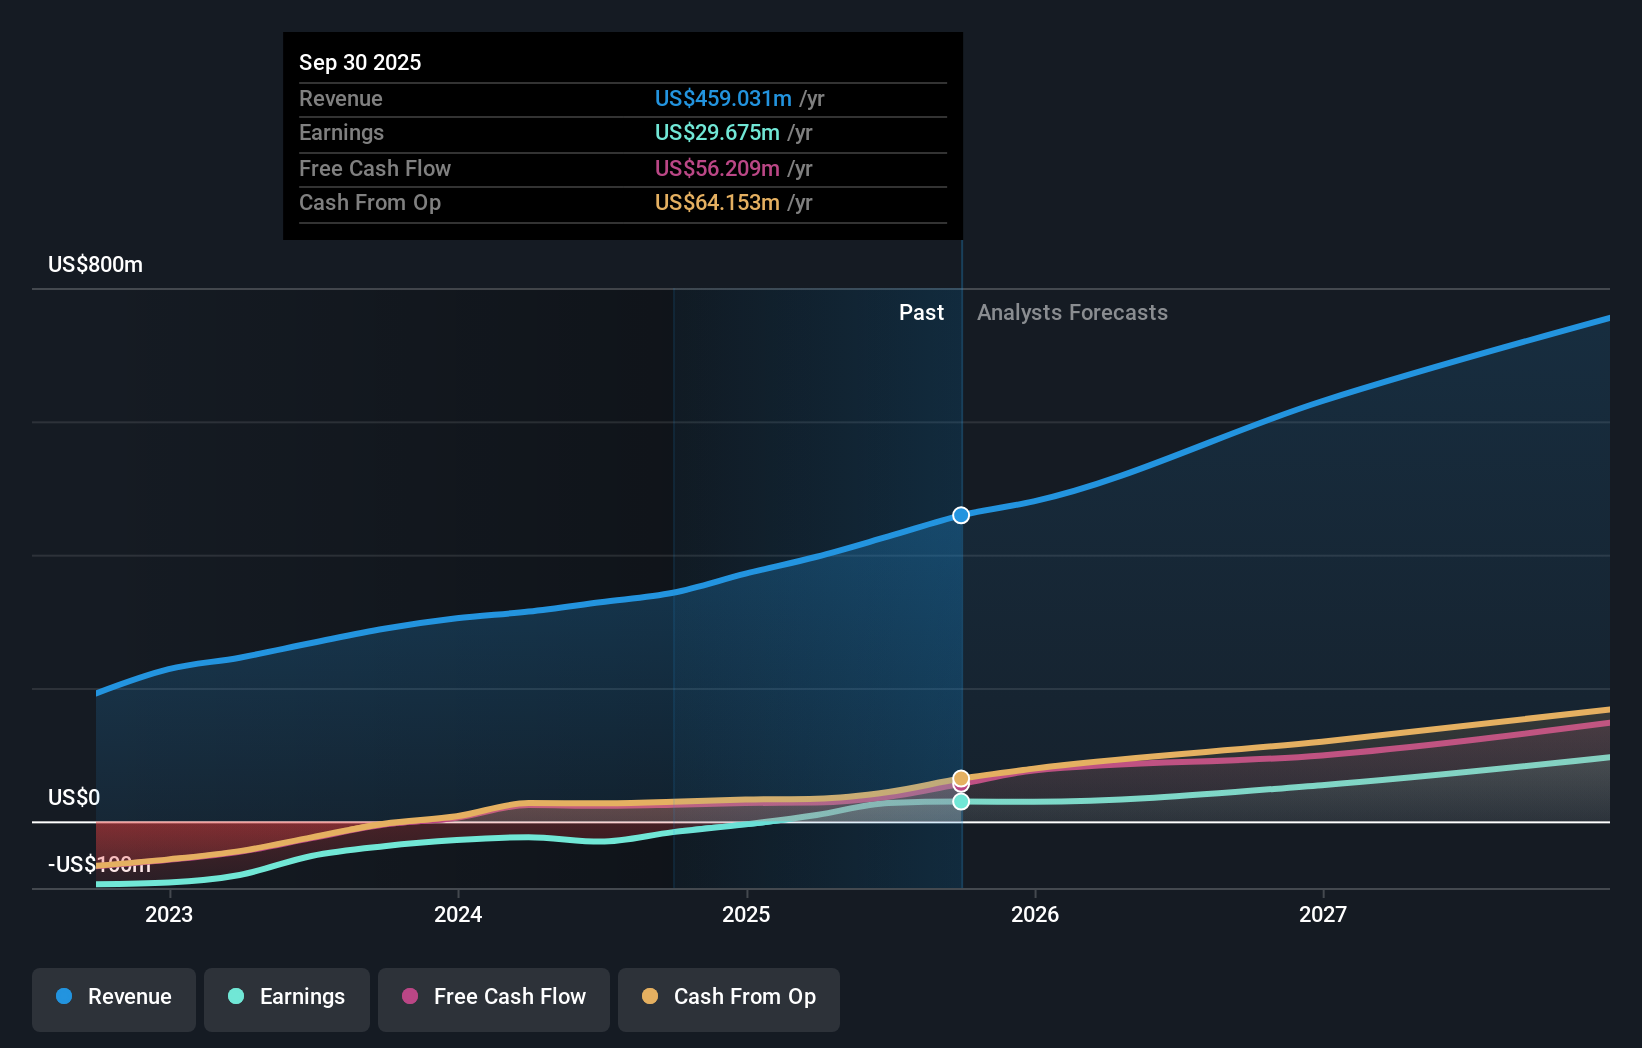Click the 2025 marker on the timeline axis
The width and height of the screenshot is (1642, 1048).
point(747,914)
